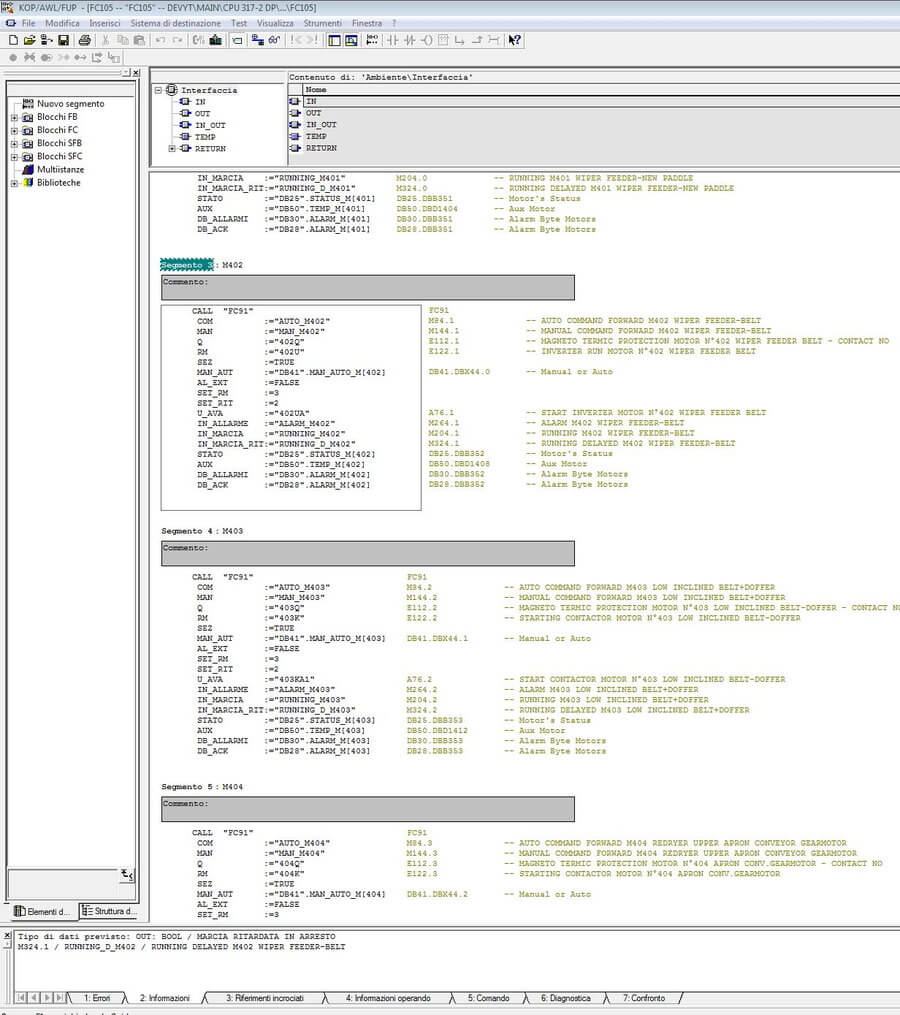Expand the RETURN node in the Interfaccia tree

[x=172, y=148]
